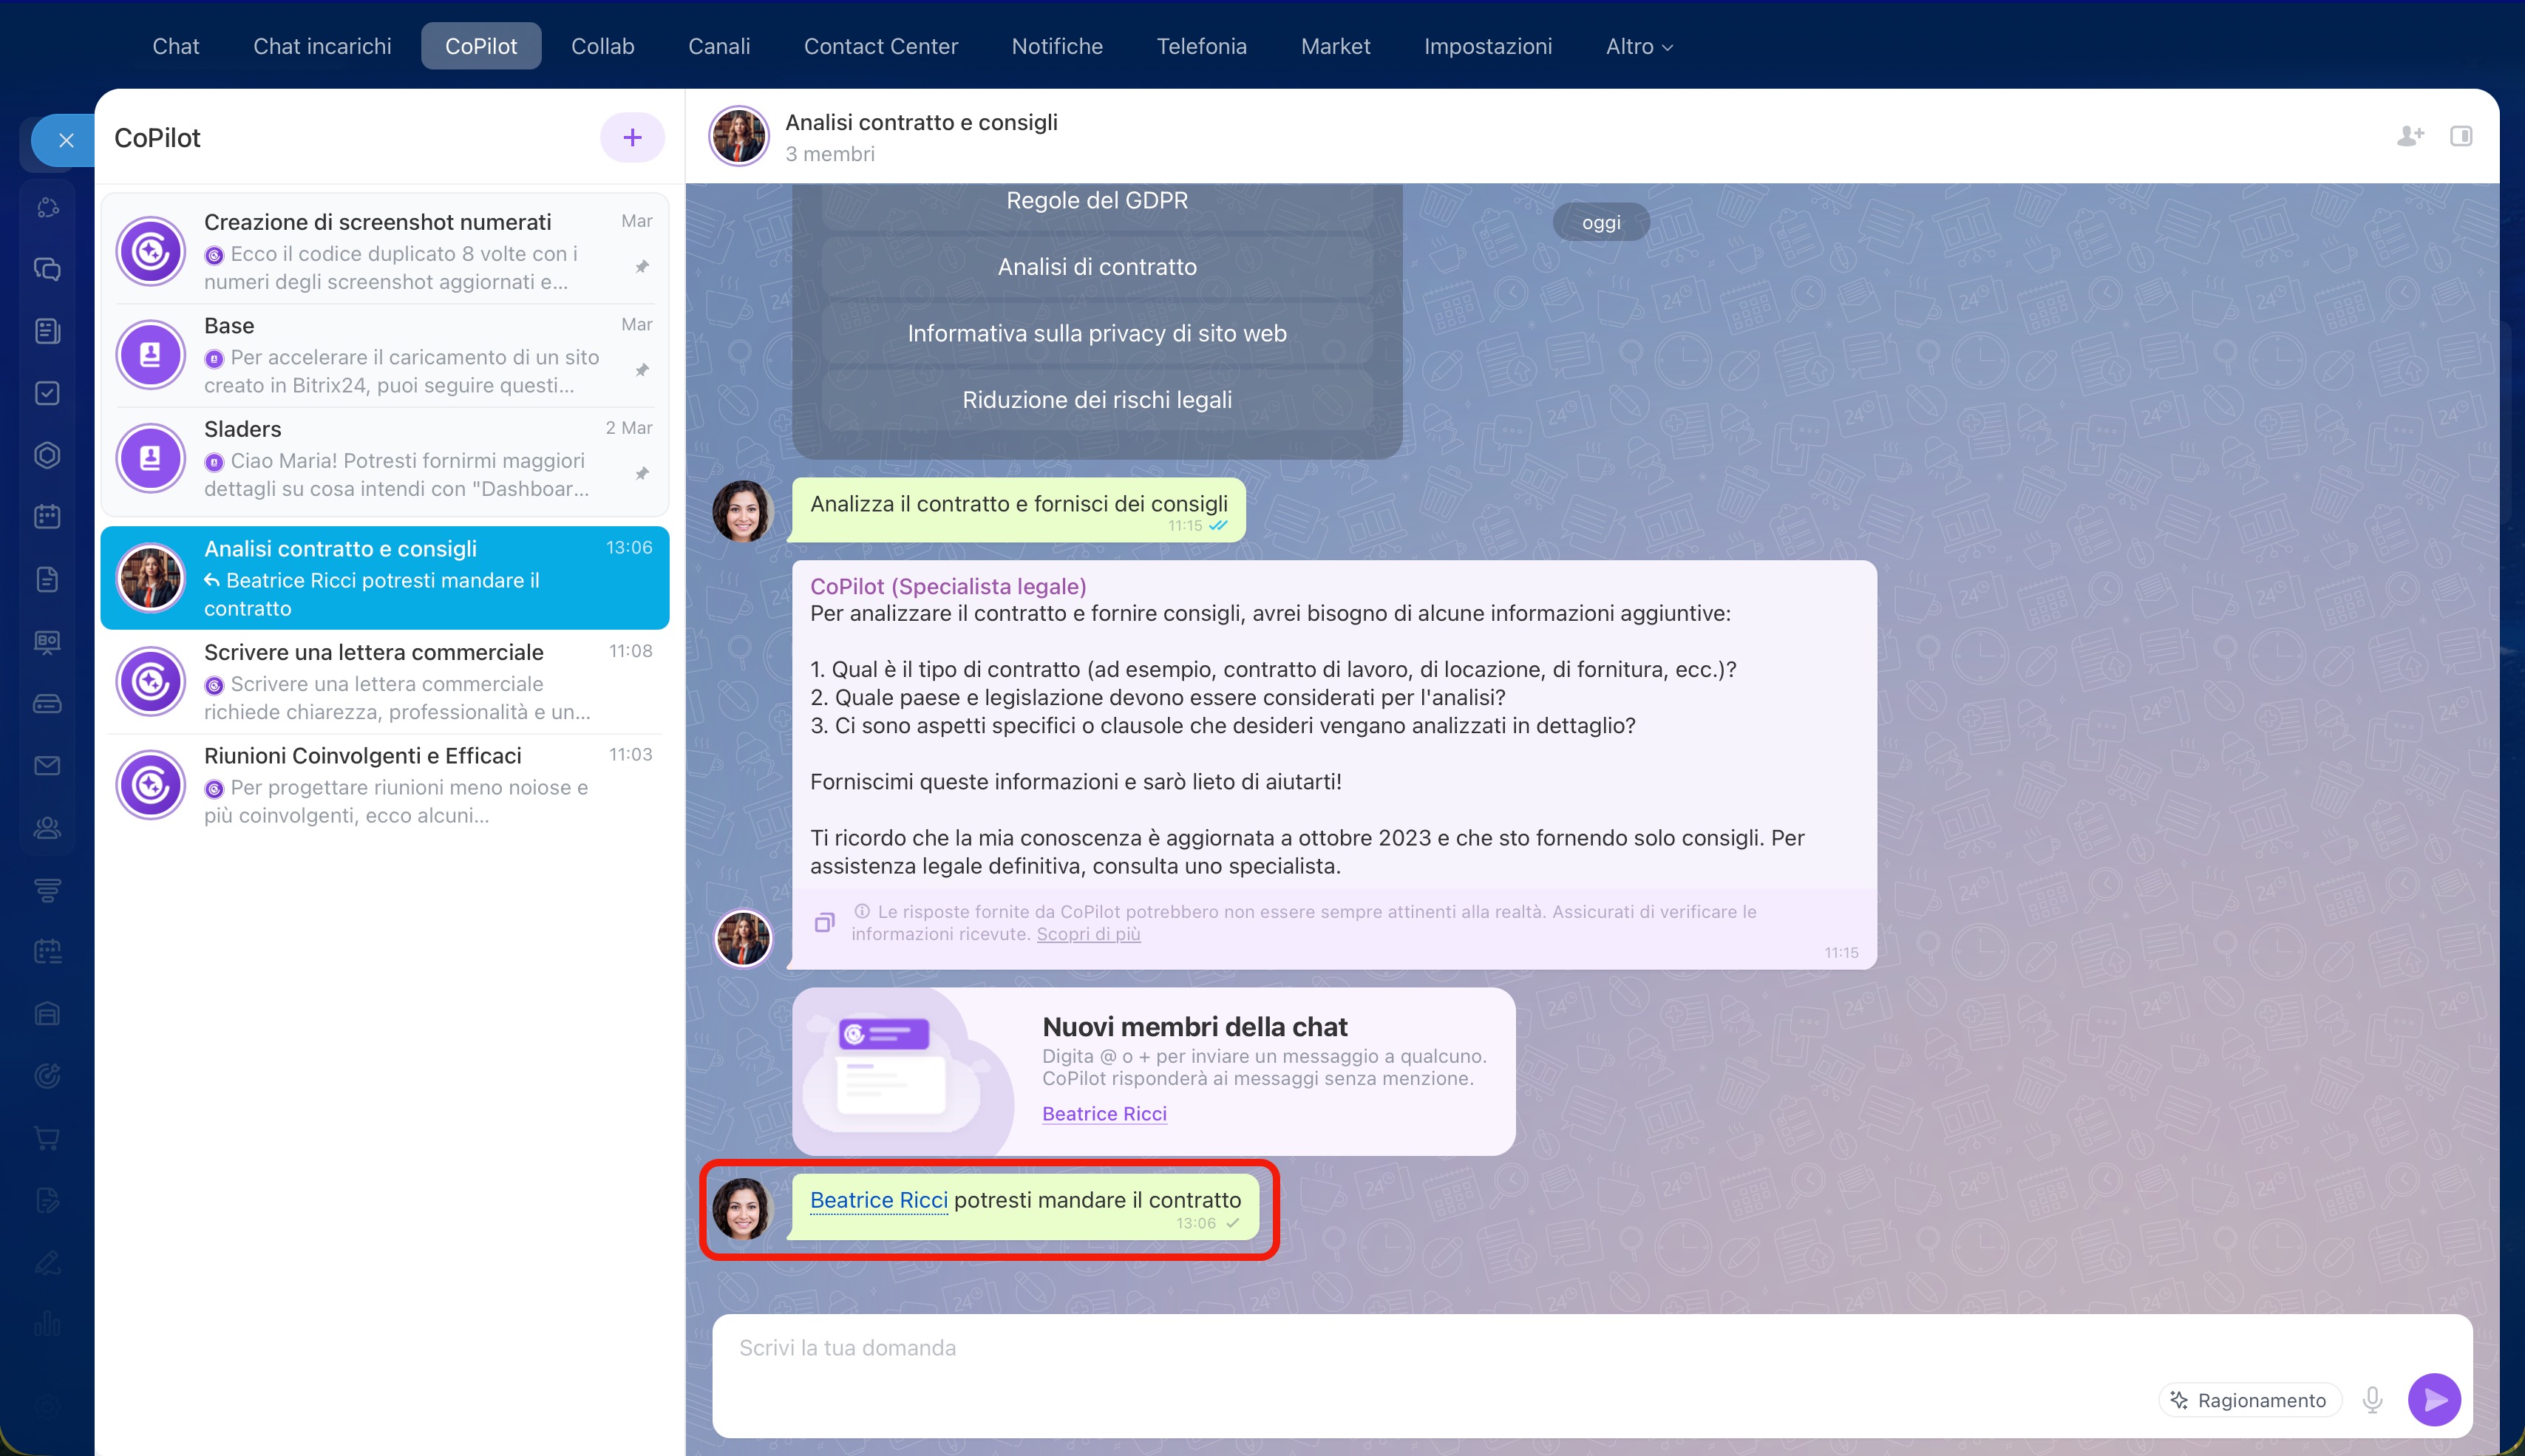Image resolution: width=2525 pixels, height=1456 pixels.
Task: Open the mail icon in left sidebar
Action: 47,766
